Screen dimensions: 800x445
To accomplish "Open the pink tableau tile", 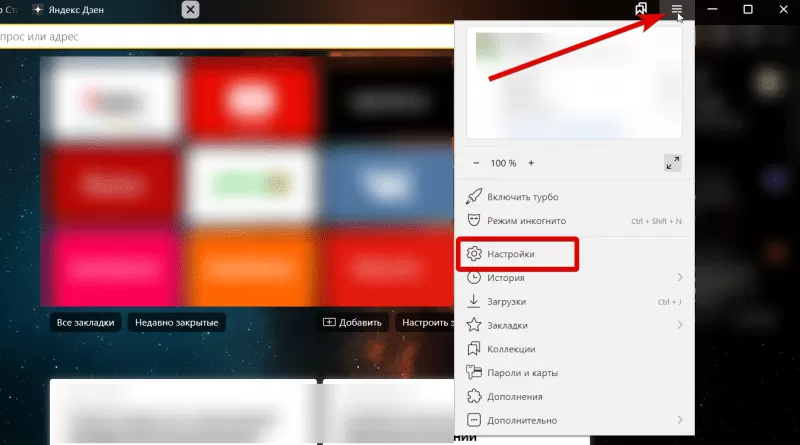I will [x=113, y=268].
